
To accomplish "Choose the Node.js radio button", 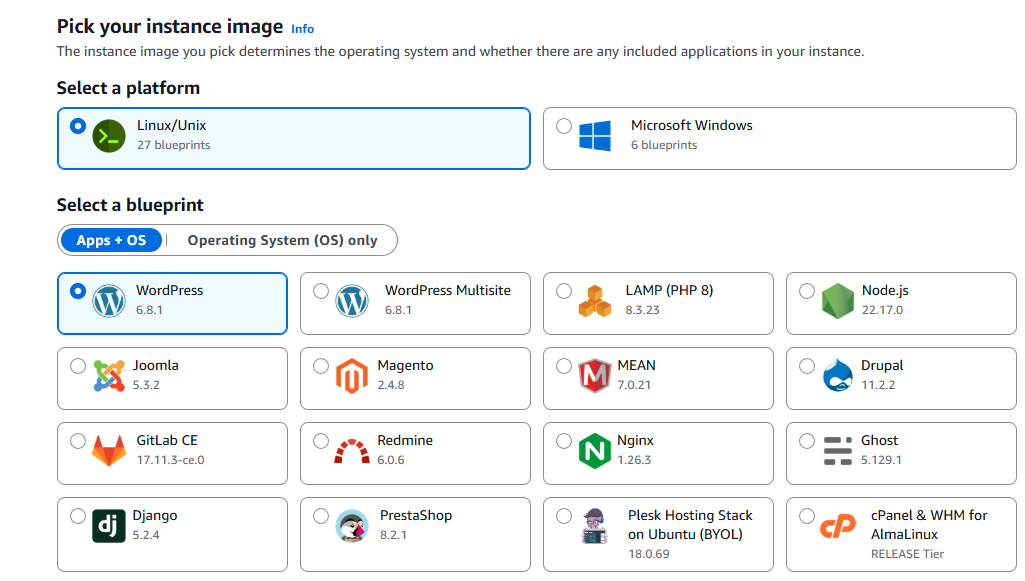I will [x=807, y=291].
